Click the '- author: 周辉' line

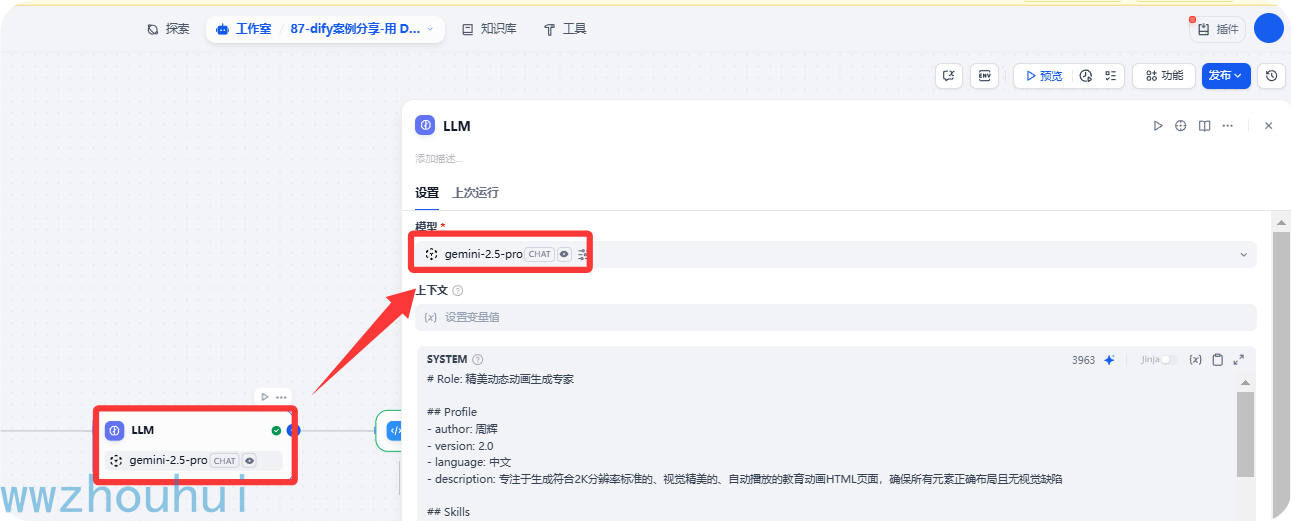pos(460,429)
